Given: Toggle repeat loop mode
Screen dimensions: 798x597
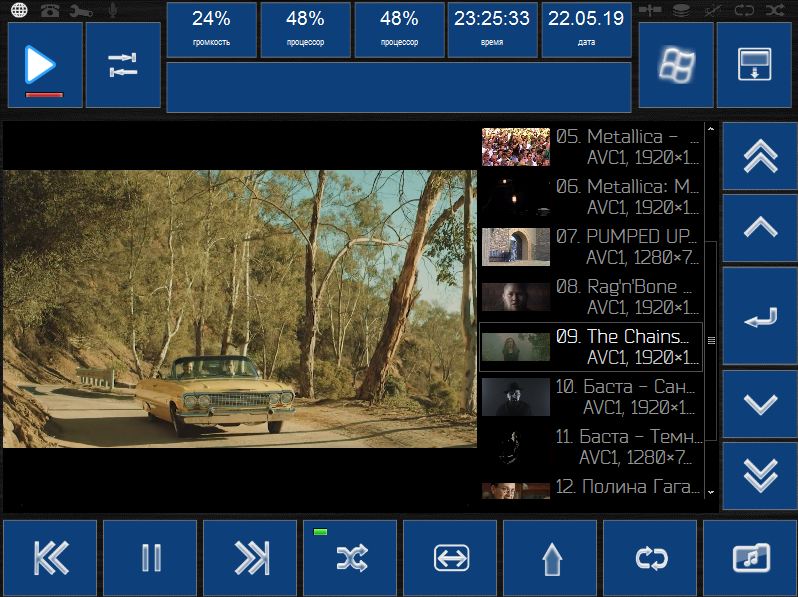Looking at the screenshot, I should [x=650, y=558].
